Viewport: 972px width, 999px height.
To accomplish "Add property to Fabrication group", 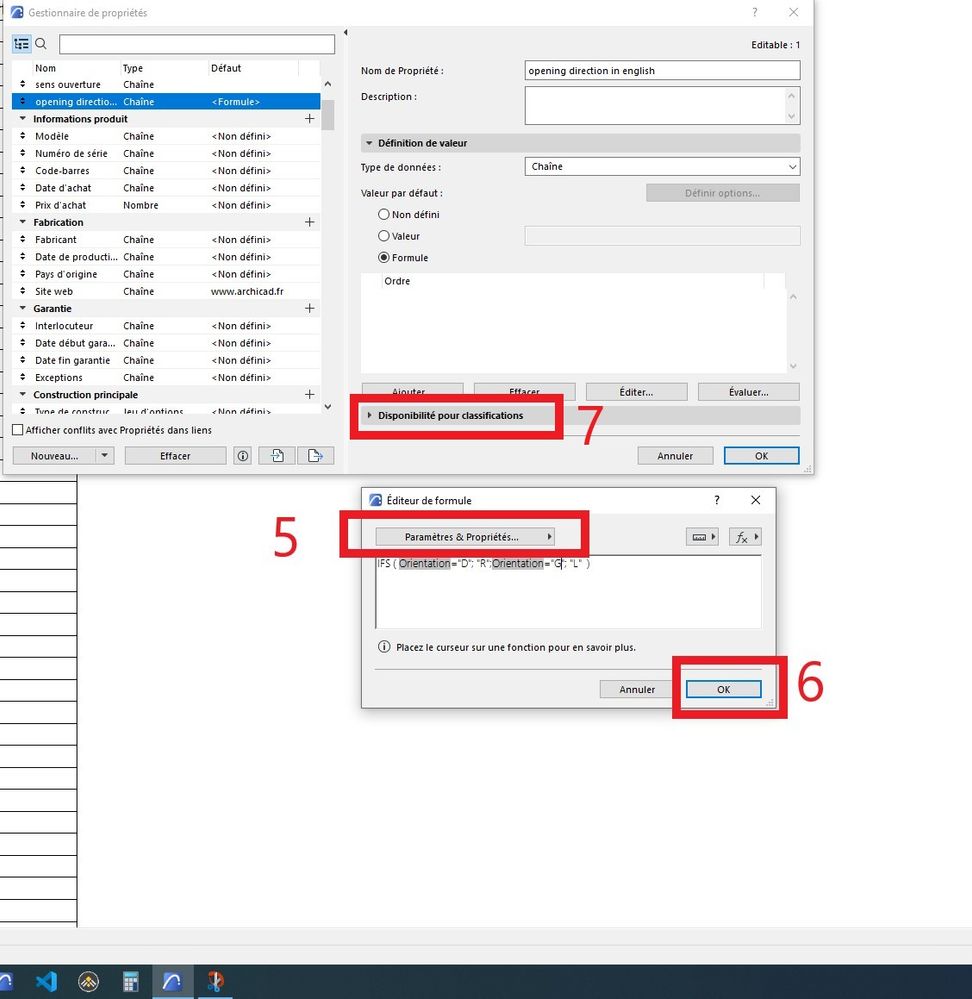I will tap(310, 222).
